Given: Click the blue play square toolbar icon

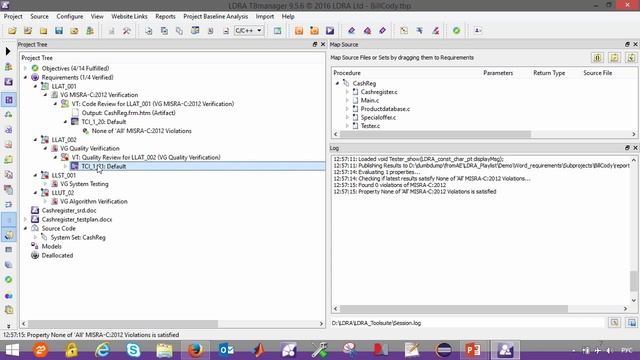Looking at the screenshot, I should 330,31.
